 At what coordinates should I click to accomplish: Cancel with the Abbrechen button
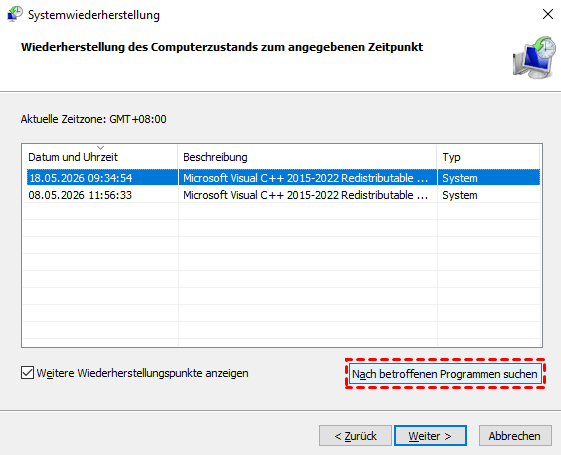pyautogui.click(x=515, y=436)
